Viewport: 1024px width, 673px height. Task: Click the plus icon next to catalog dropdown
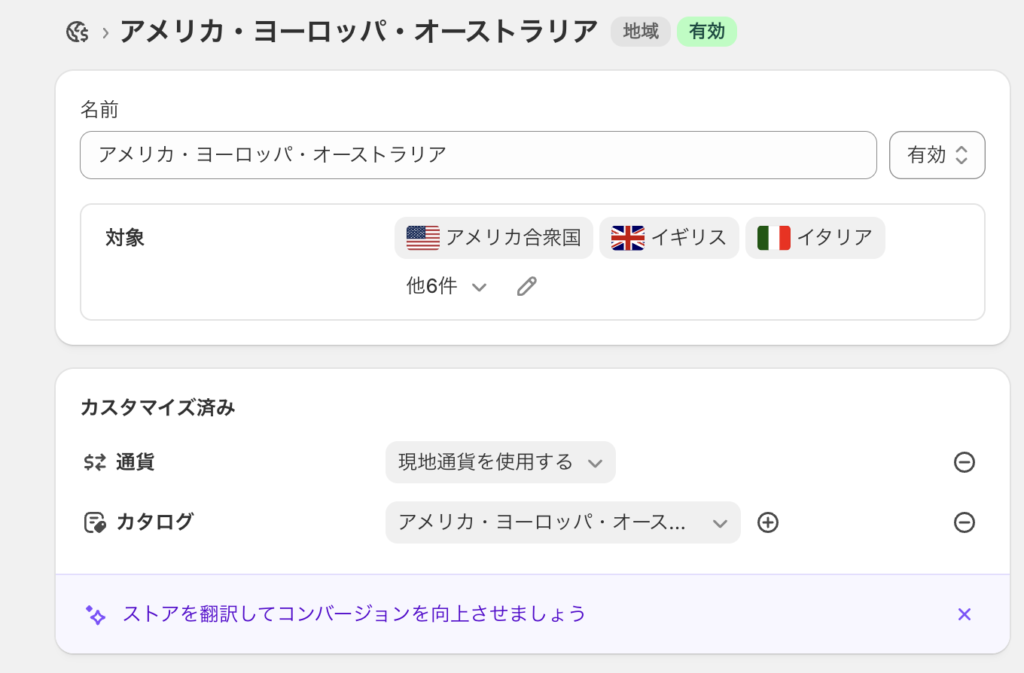(767, 522)
